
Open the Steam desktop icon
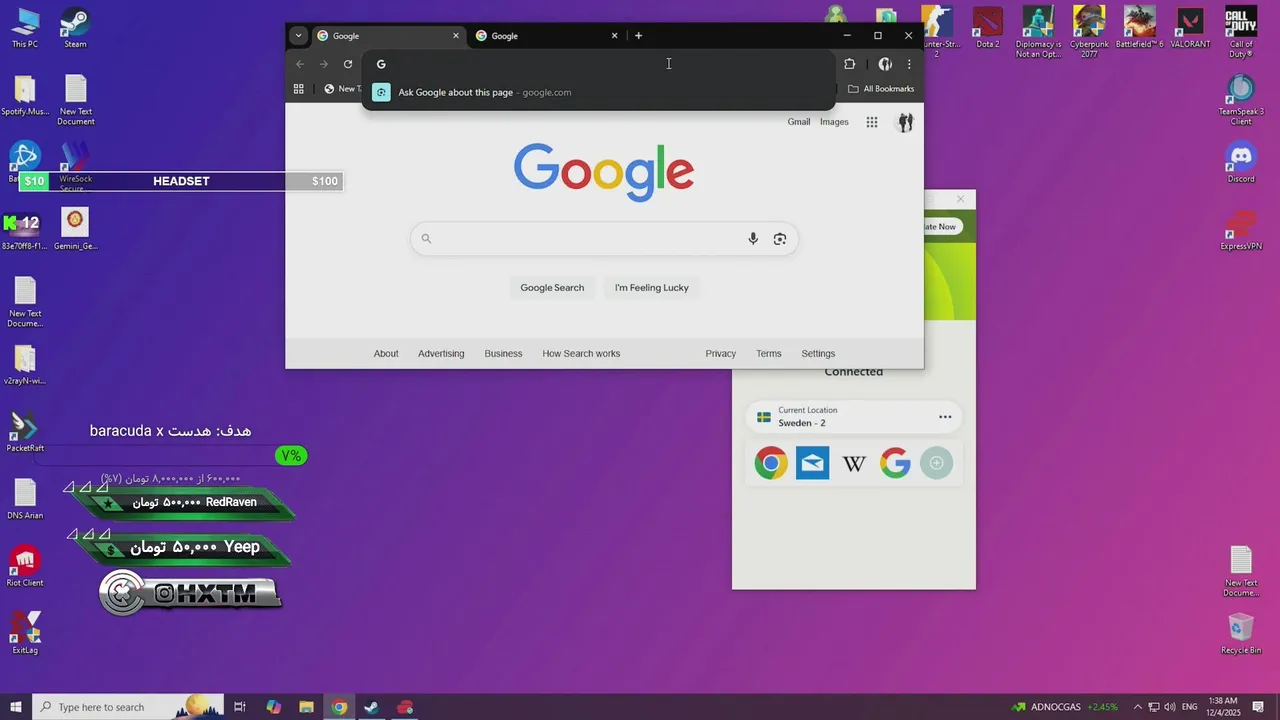coord(75,28)
